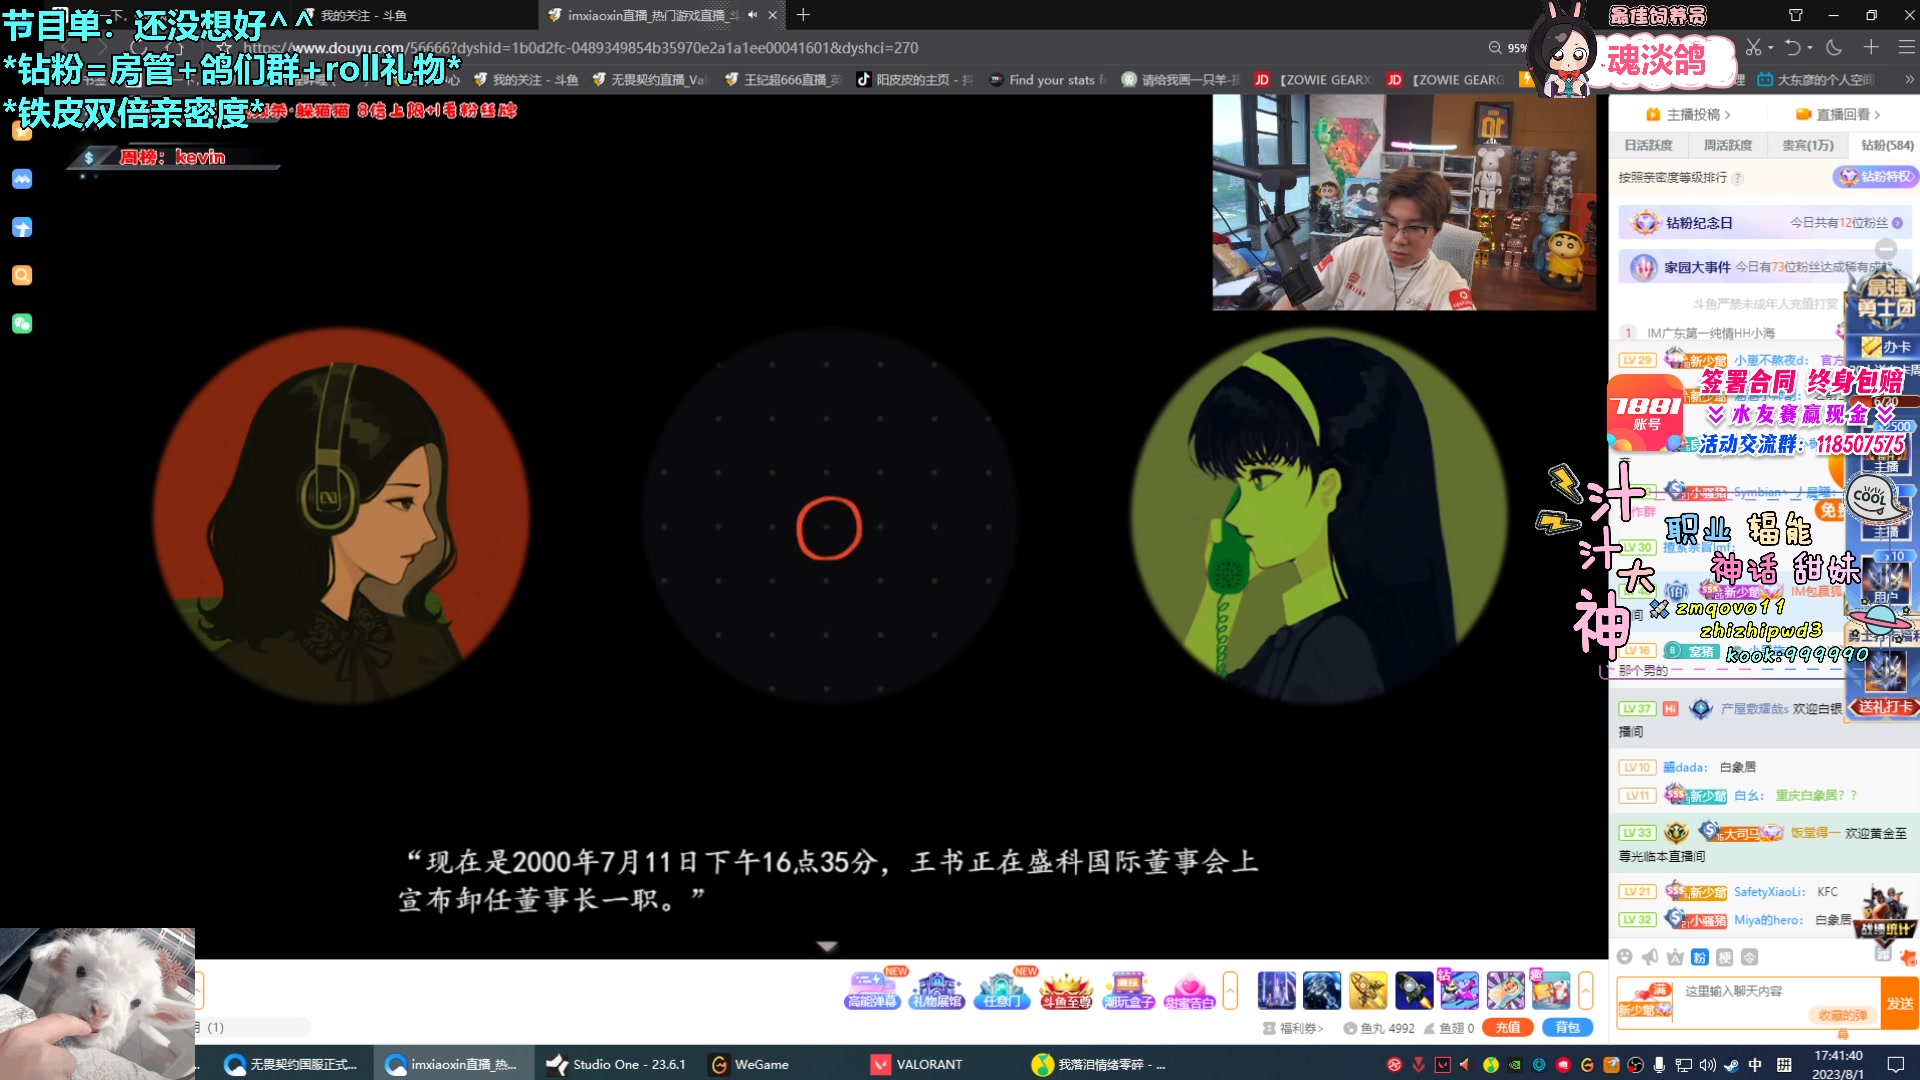Click the orange search icon in left sidebar
This screenshot has width=1920, height=1080.
point(22,275)
